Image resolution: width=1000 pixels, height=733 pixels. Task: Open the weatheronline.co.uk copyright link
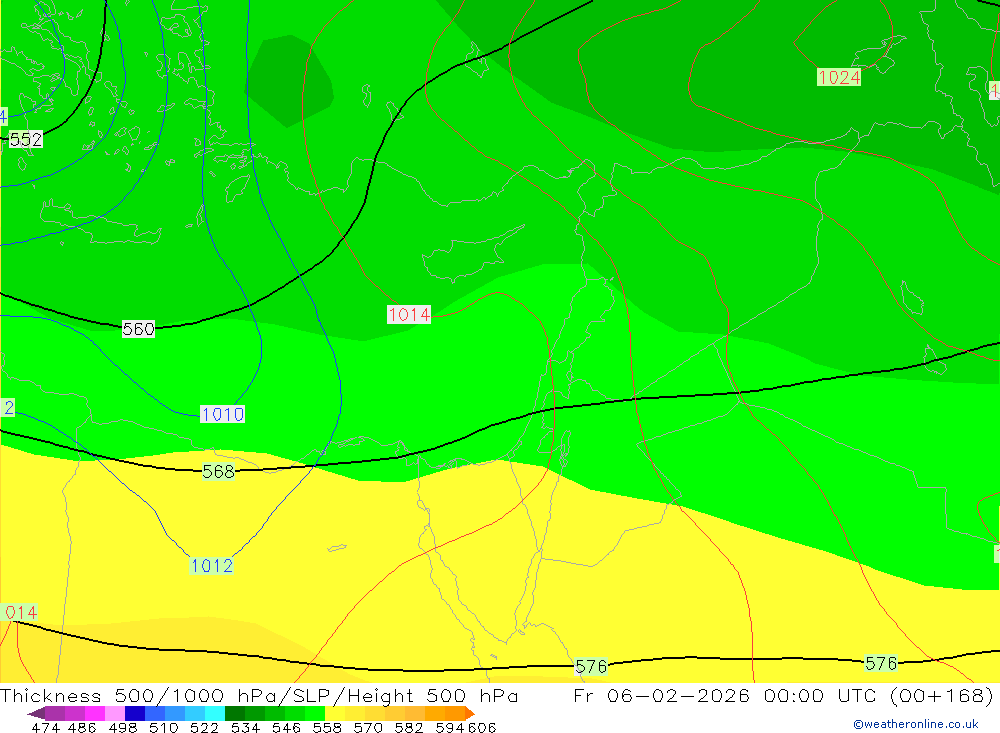[x=916, y=724]
